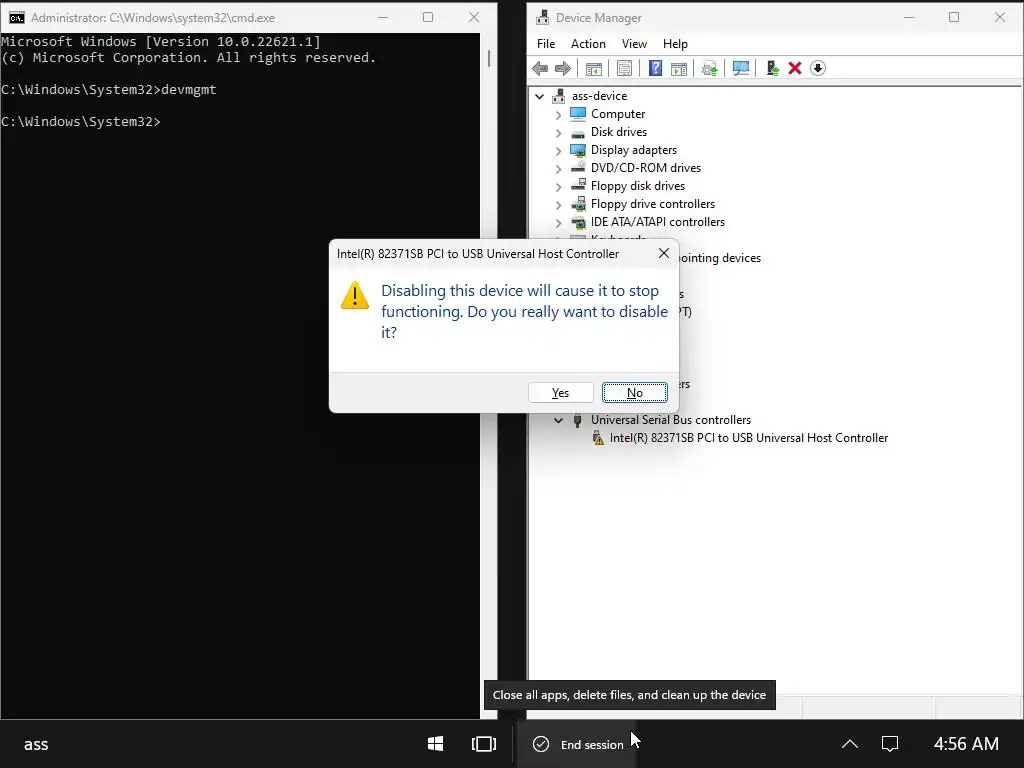Open Task View on the taskbar
This screenshot has width=1024, height=768.
pyautogui.click(x=484, y=744)
